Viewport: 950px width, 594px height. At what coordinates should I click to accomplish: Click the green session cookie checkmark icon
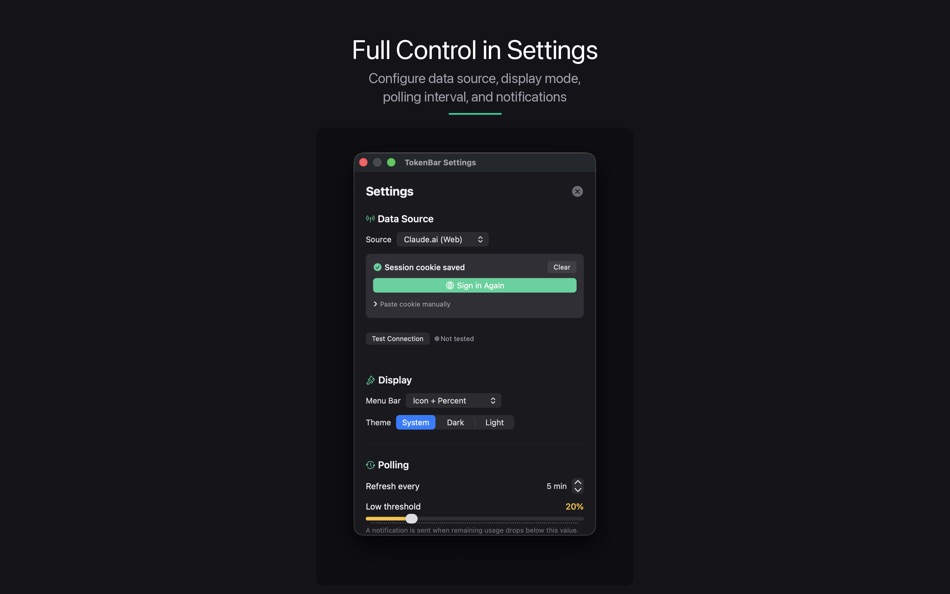coord(377,267)
